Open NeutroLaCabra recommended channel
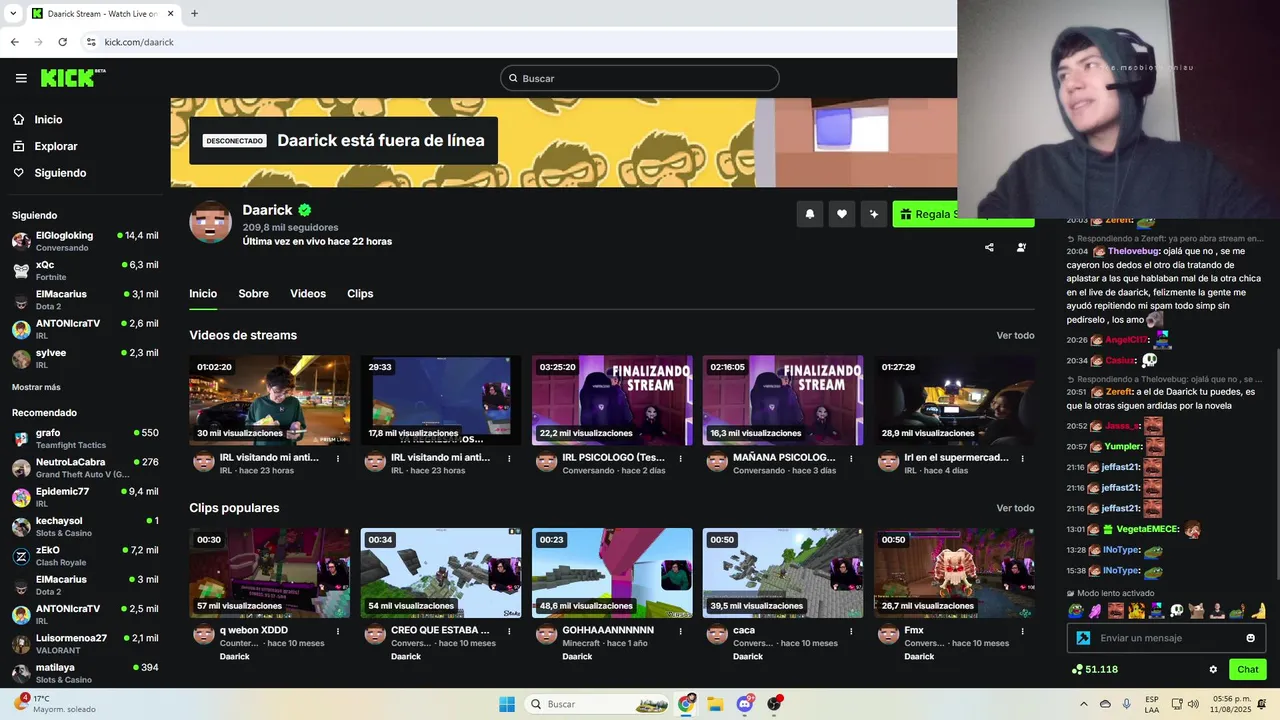The height and width of the screenshot is (720, 1280). [x=85, y=467]
